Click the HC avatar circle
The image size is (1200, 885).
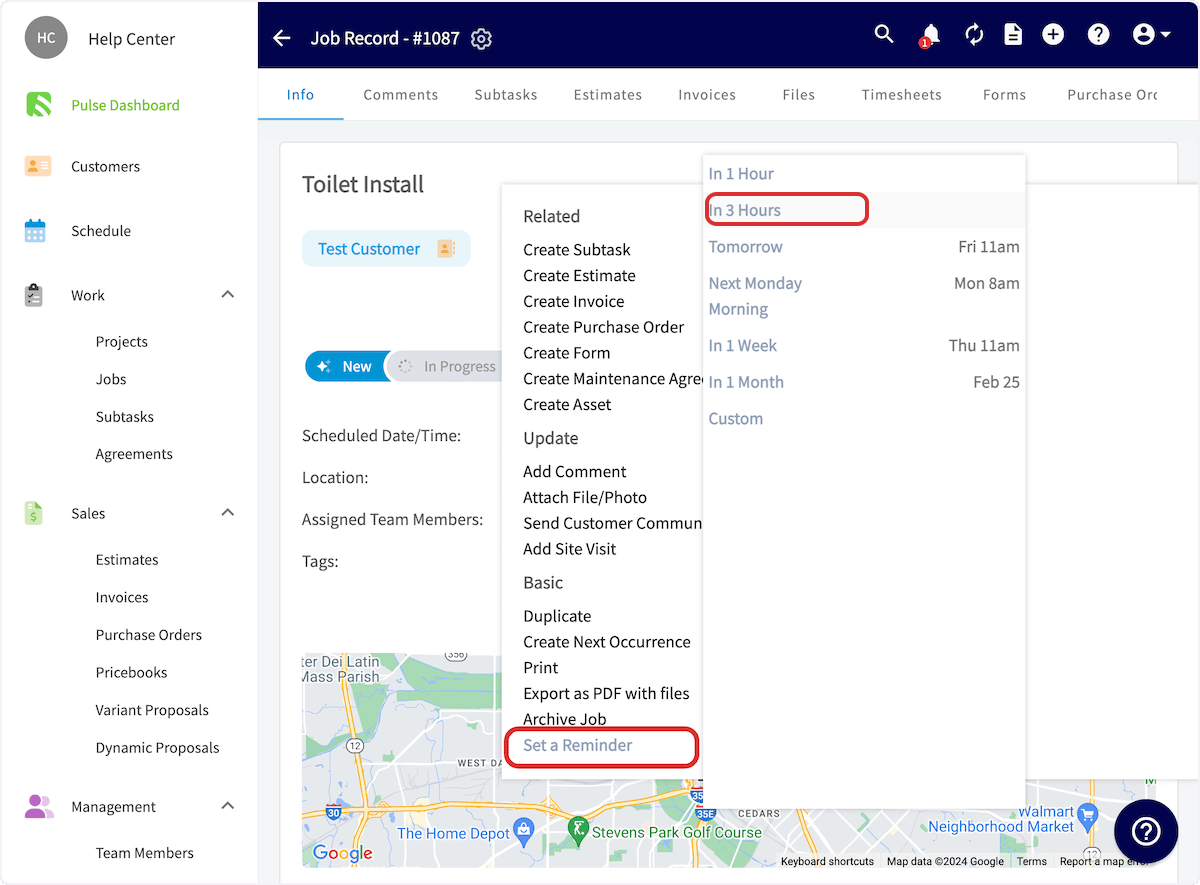tap(46, 38)
